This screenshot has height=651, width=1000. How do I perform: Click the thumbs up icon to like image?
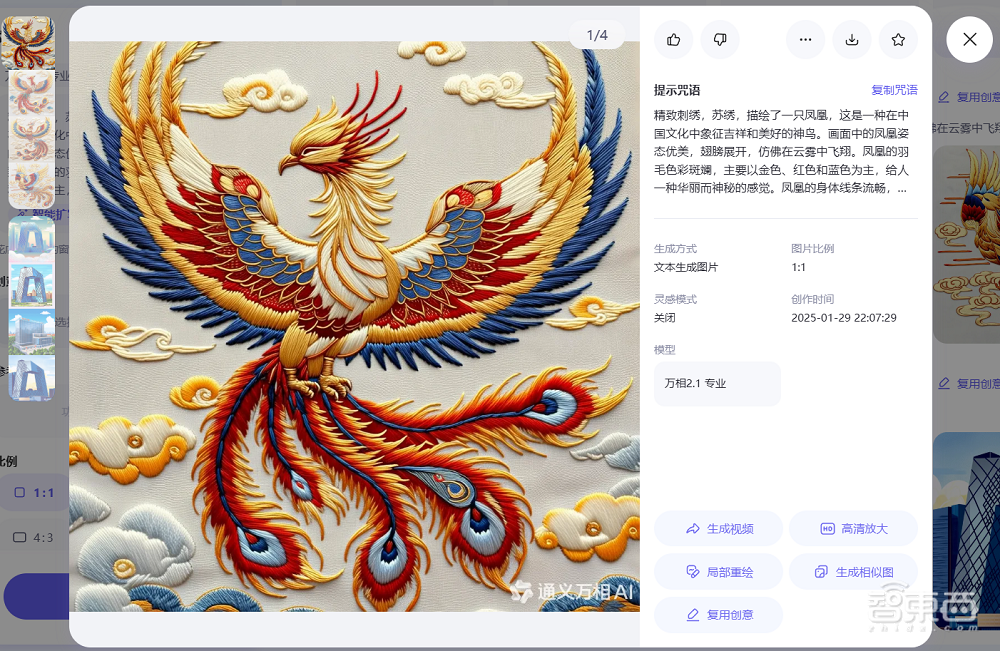click(x=673, y=40)
